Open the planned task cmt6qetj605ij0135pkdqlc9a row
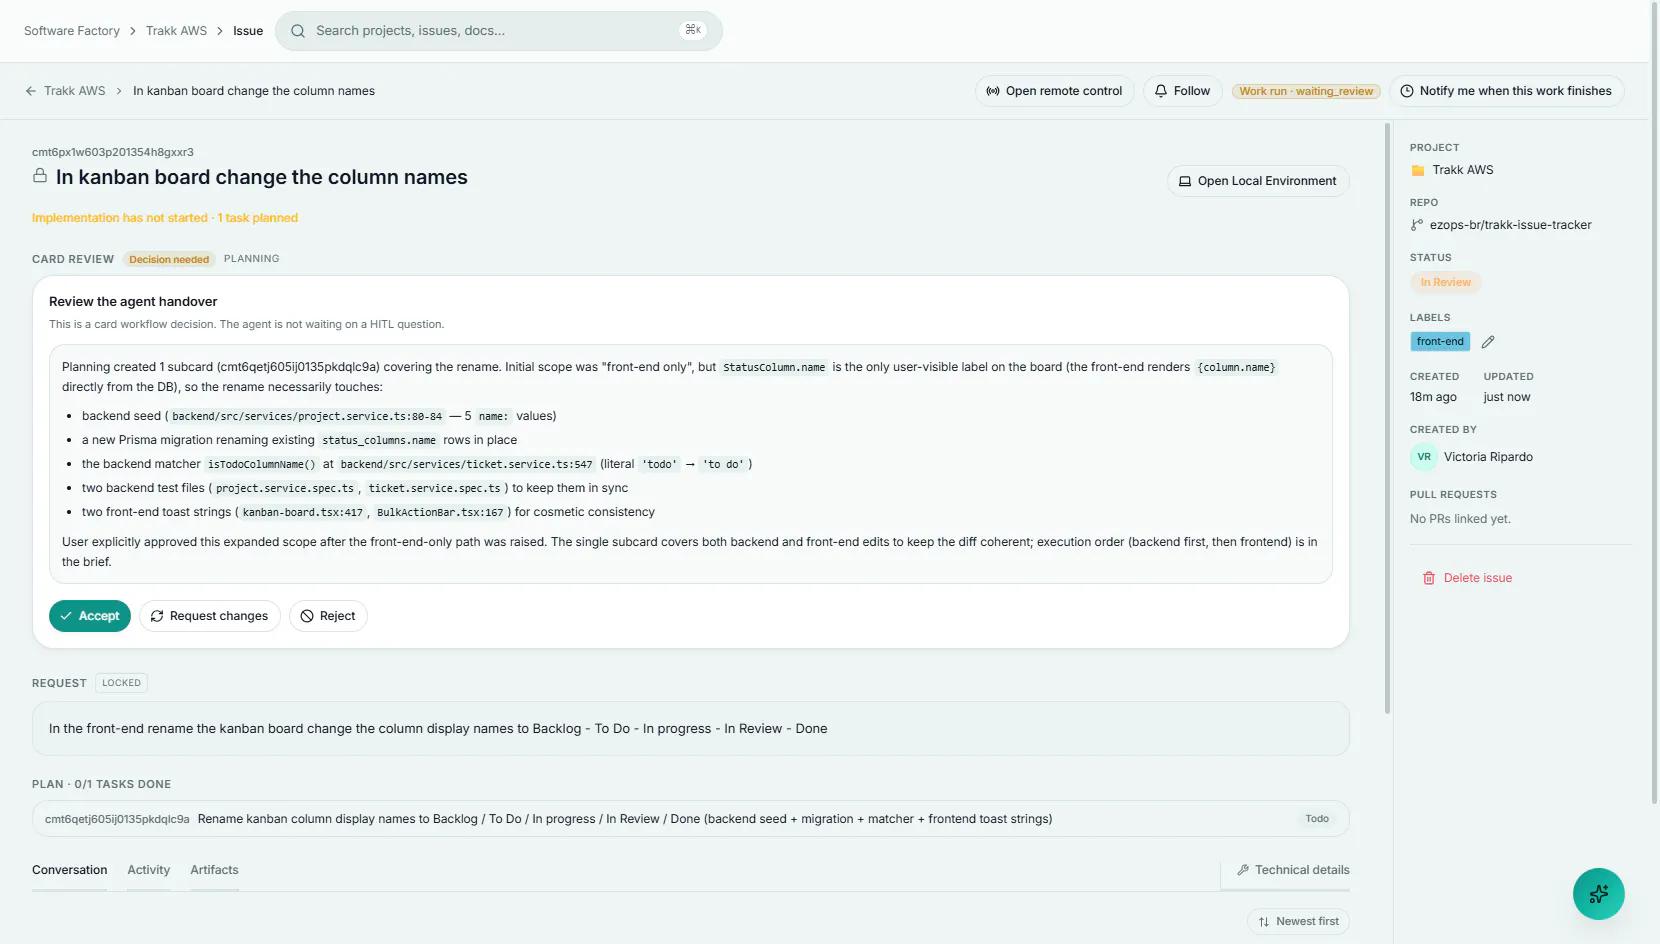This screenshot has width=1660, height=944. coord(690,819)
